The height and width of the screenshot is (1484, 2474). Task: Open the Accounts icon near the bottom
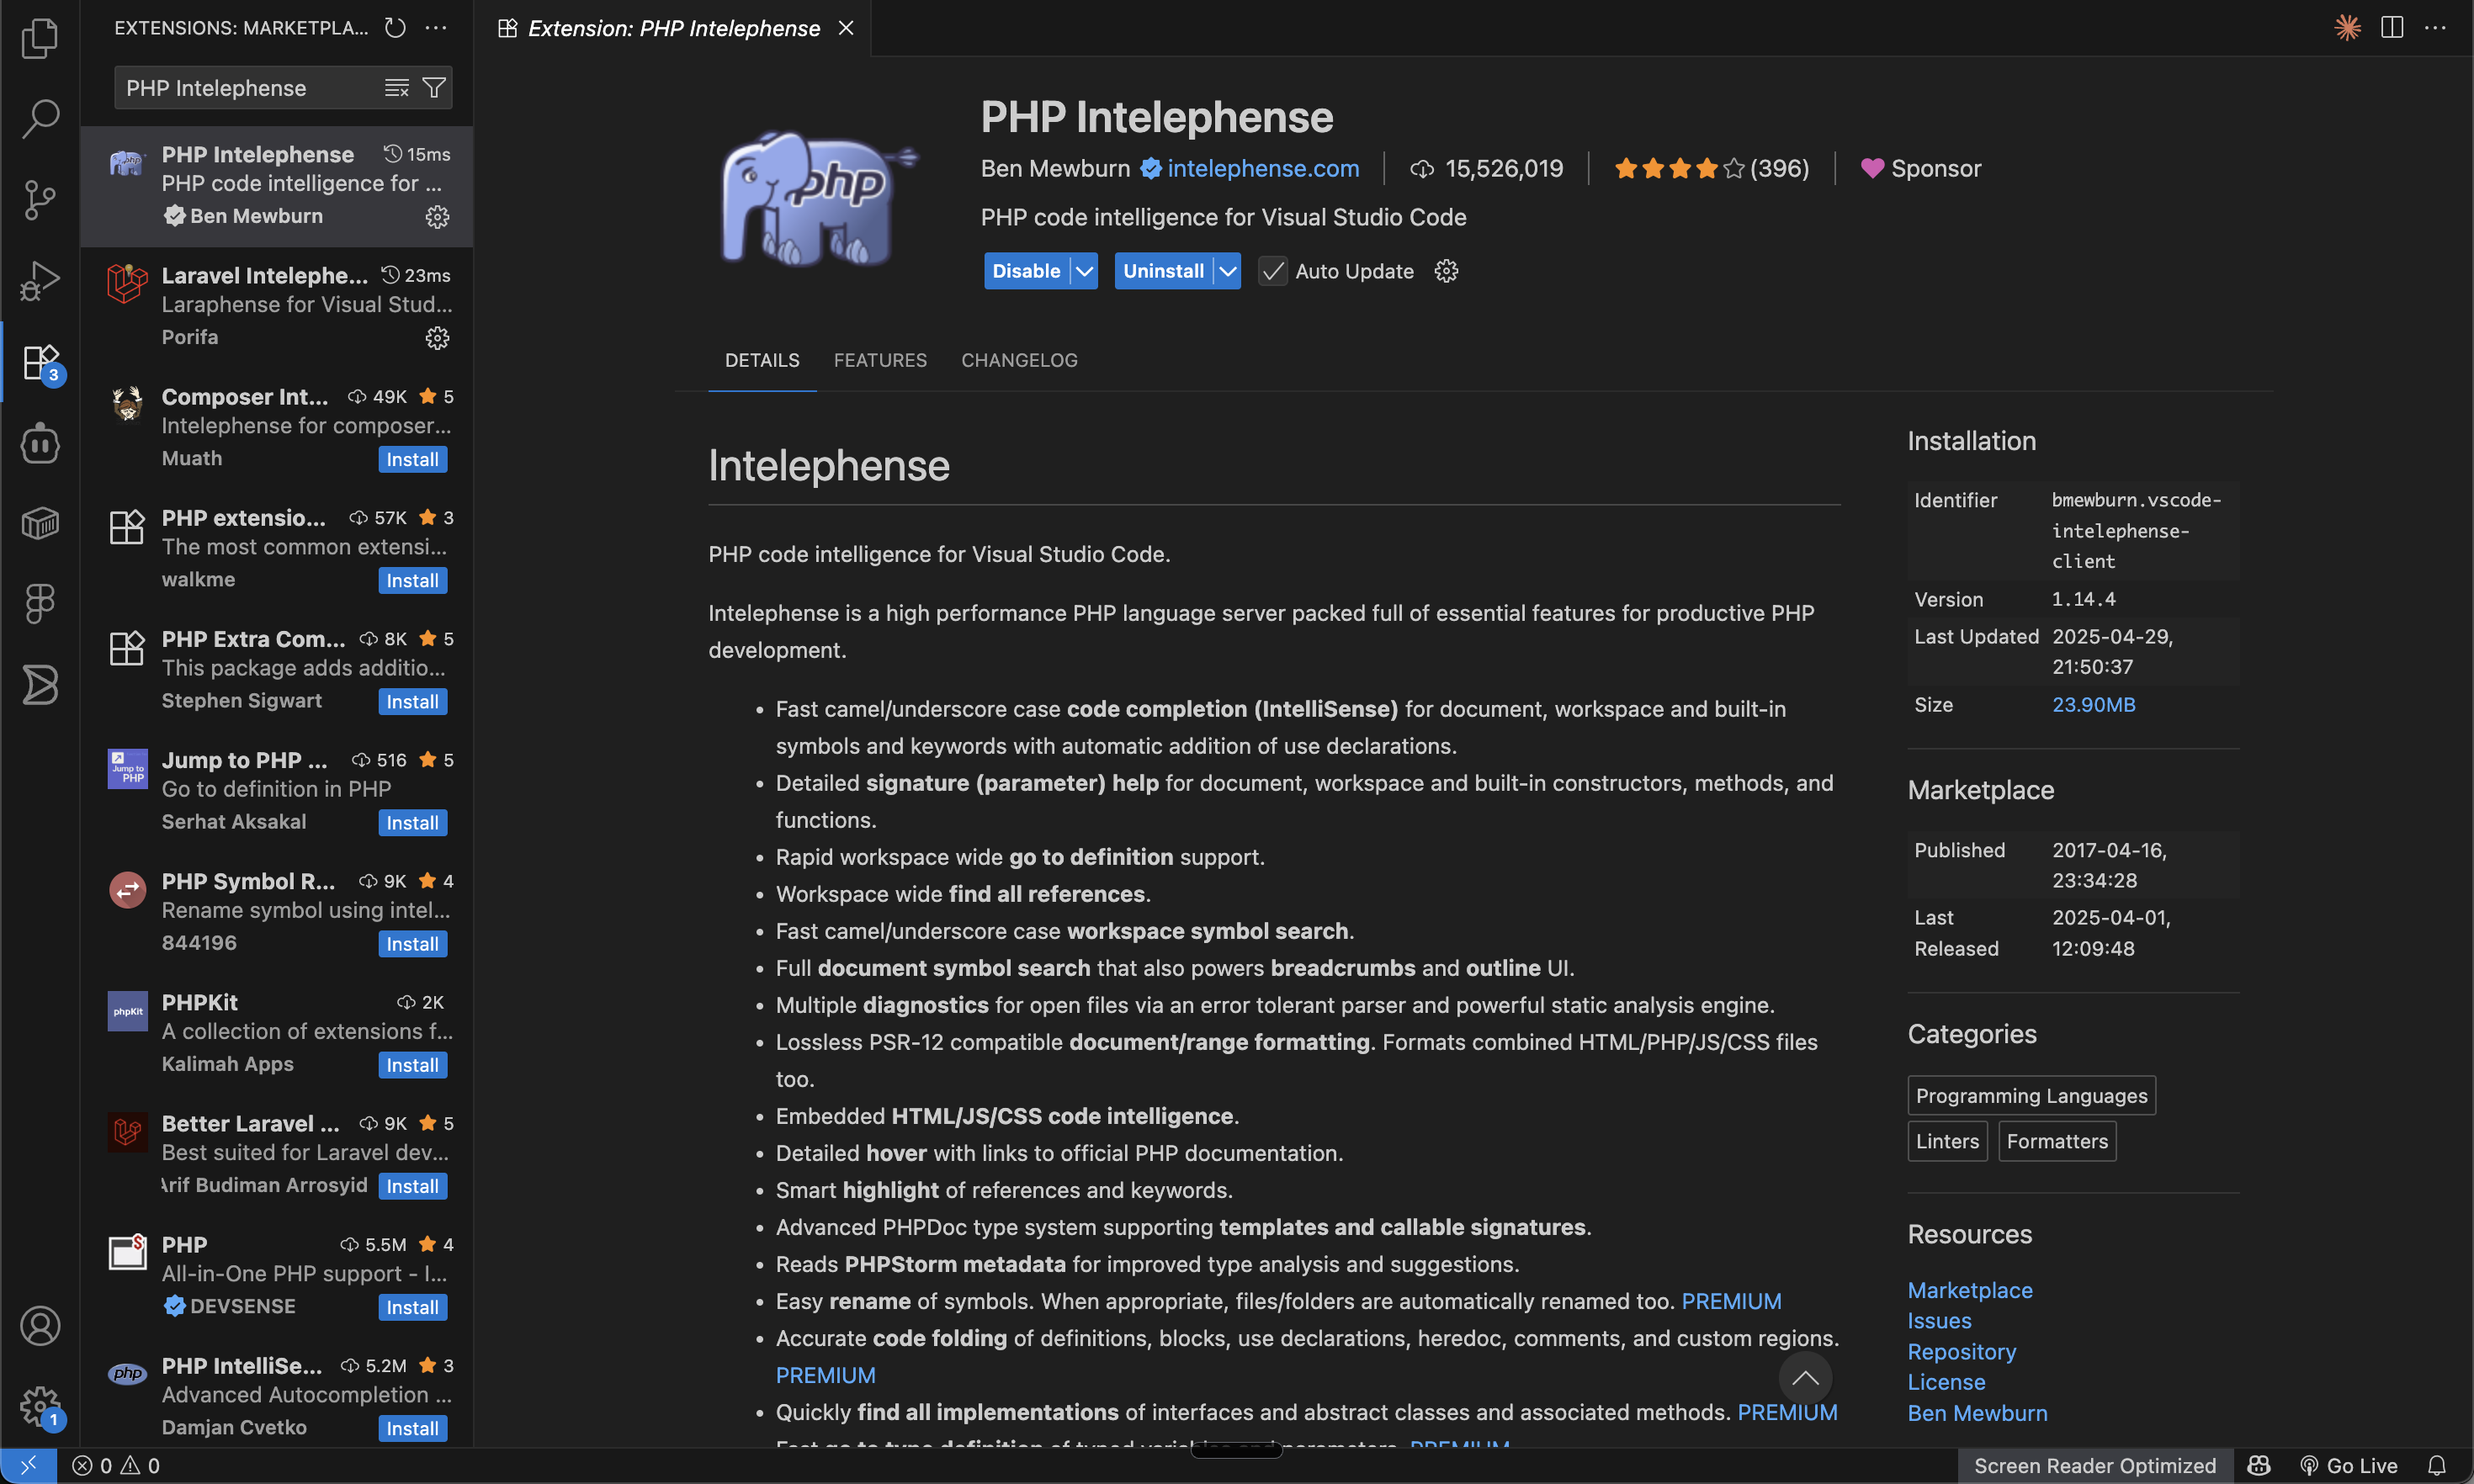point(39,1326)
